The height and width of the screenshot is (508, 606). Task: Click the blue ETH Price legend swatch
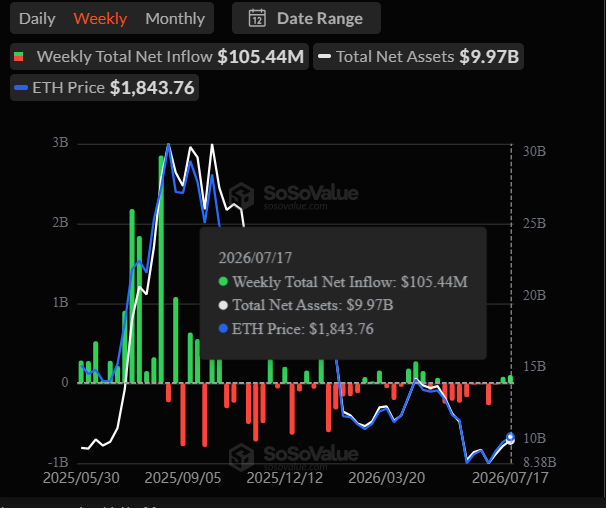point(21,88)
